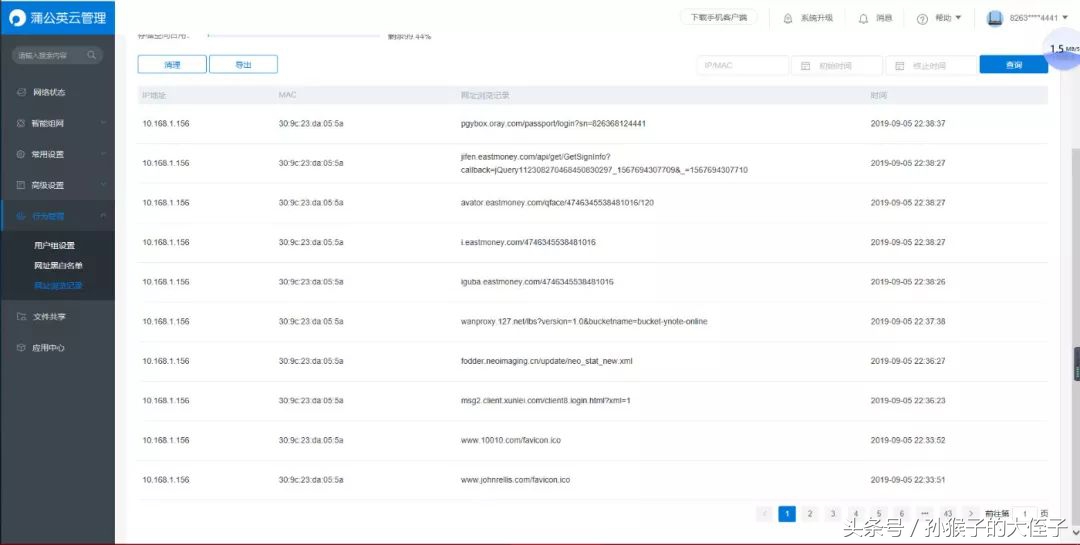Open the account 8263****4441 dropdown arrow
1080x545 pixels.
[1066, 18]
